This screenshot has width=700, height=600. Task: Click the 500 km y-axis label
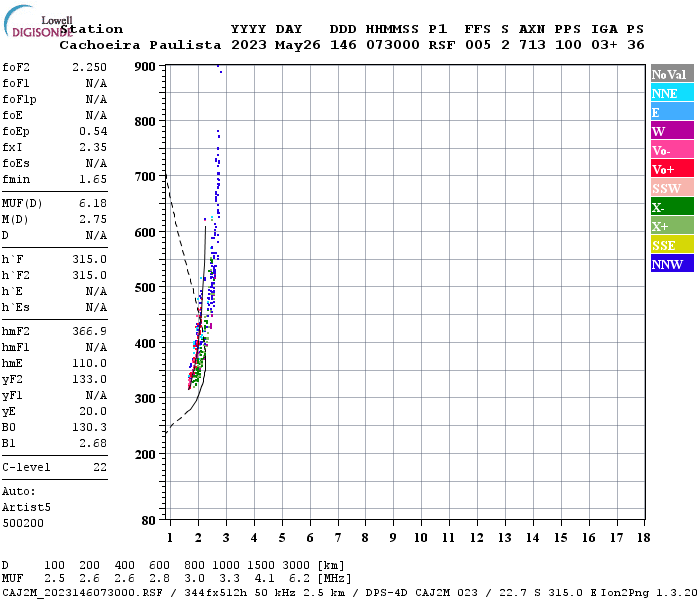point(145,288)
